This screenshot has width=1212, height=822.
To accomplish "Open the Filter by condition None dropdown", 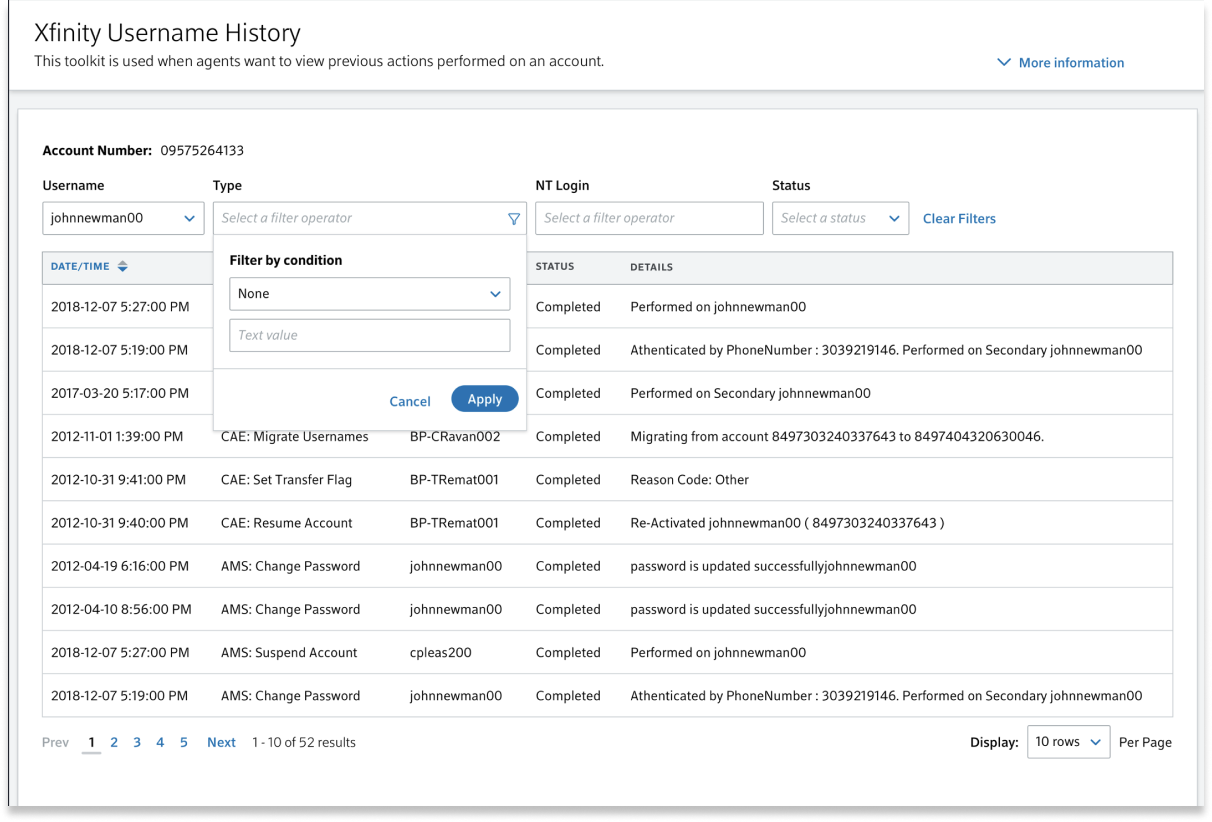I will point(369,294).
